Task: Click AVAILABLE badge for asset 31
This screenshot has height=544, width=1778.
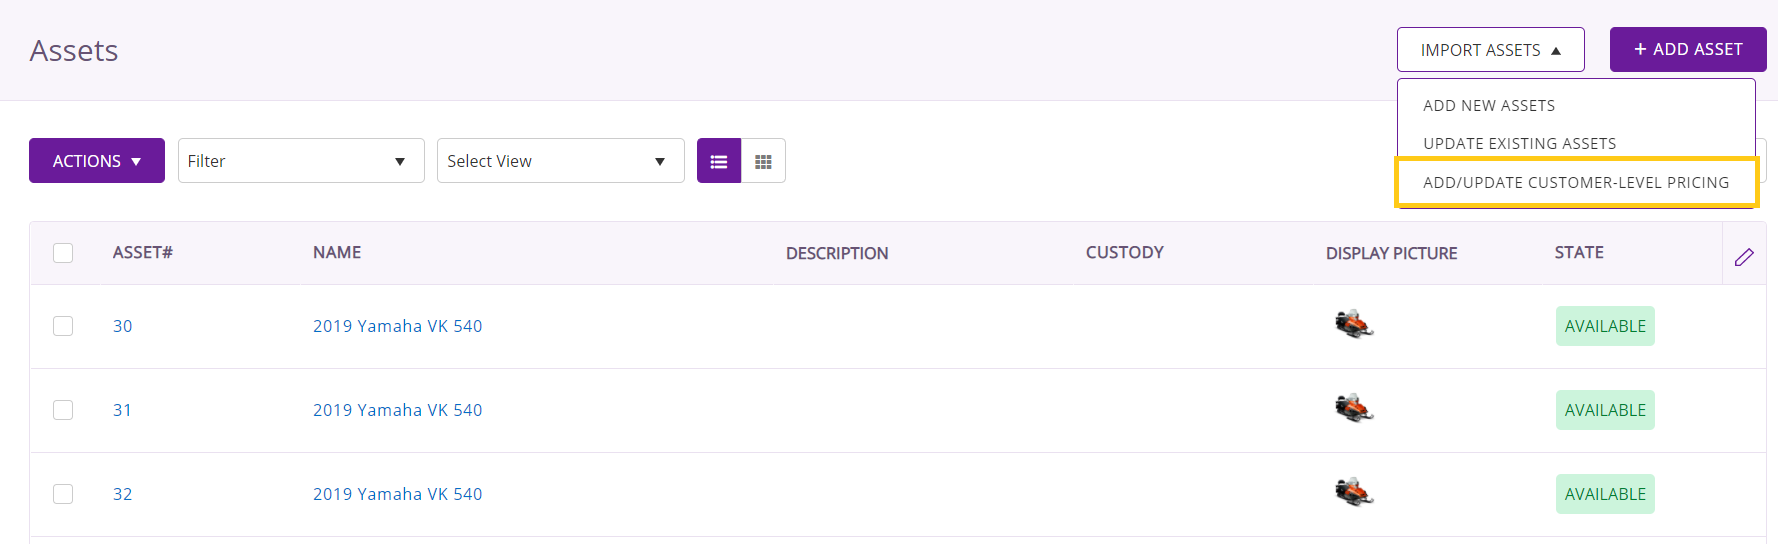Action: [x=1605, y=410]
